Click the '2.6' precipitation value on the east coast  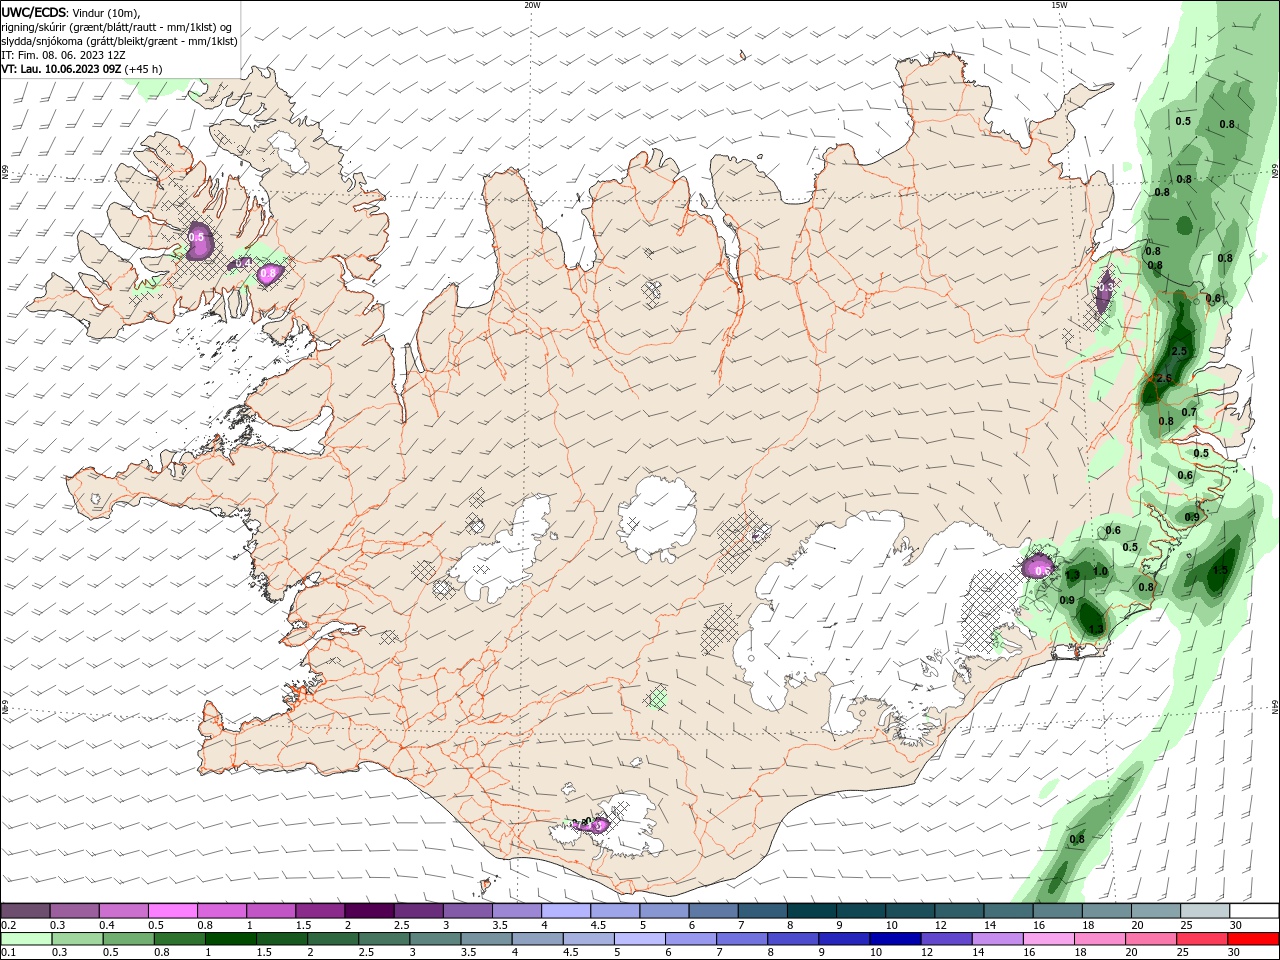point(1163,378)
